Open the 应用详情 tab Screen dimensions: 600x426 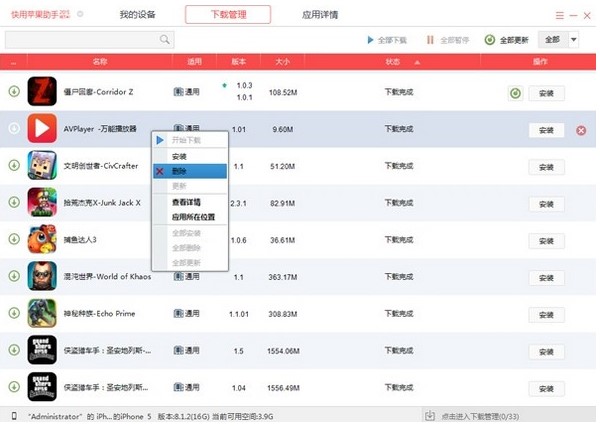pyautogui.click(x=320, y=15)
